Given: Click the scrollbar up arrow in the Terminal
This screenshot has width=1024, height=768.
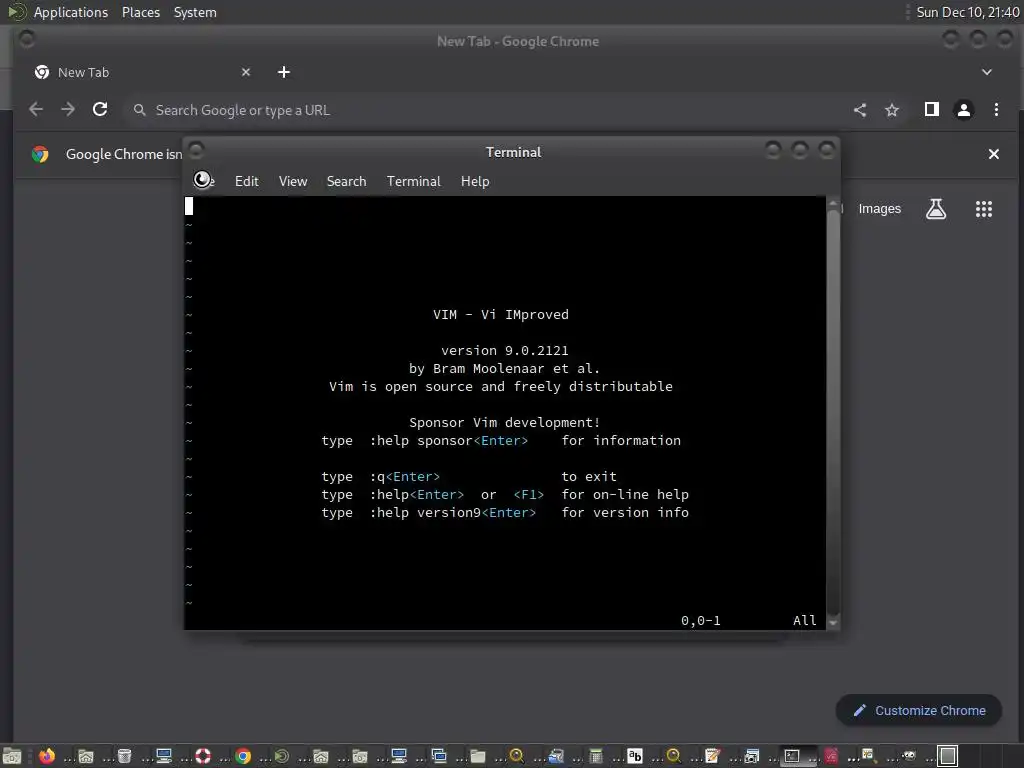Looking at the screenshot, I should click(833, 204).
